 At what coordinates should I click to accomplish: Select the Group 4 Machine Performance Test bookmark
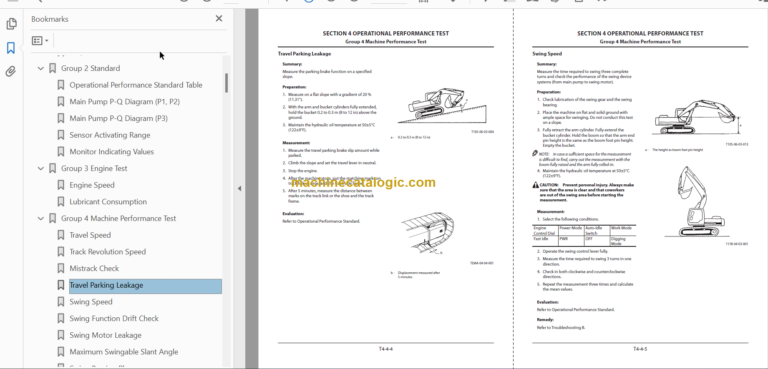click(x=119, y=219)
